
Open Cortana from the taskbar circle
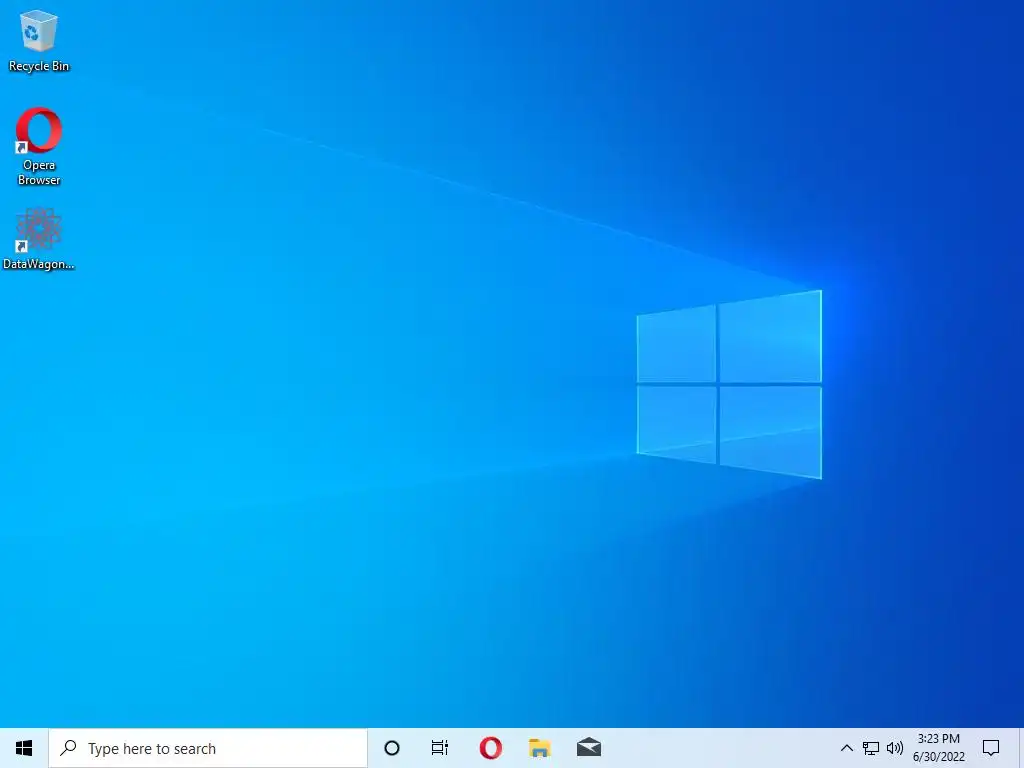tap(392, 748)
